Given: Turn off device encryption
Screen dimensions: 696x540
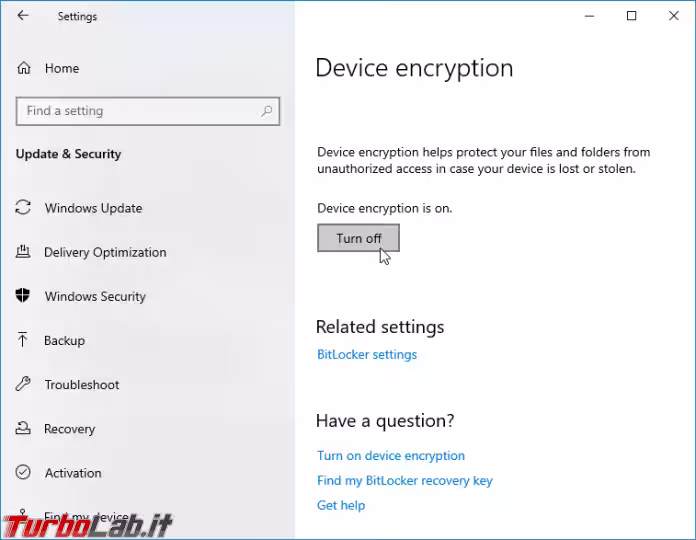Looking at the screenshot, I should tap(358, 238).
